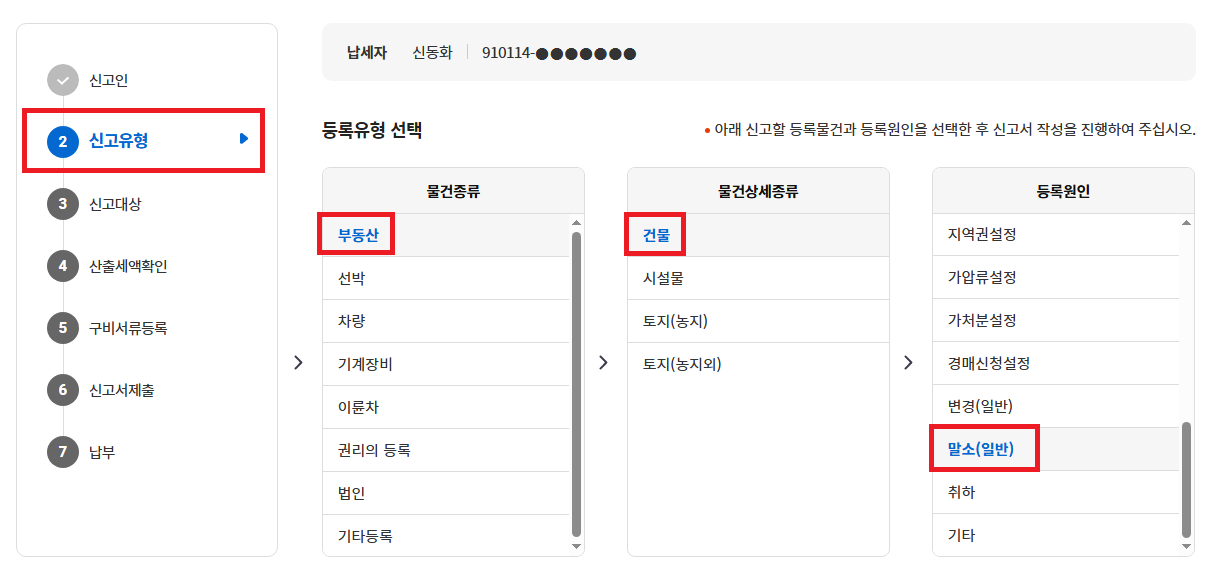This screenshot has height=580, width=1211.
Task: Select 건물 in the 물건상세종류 list
Action: [655, 234]
